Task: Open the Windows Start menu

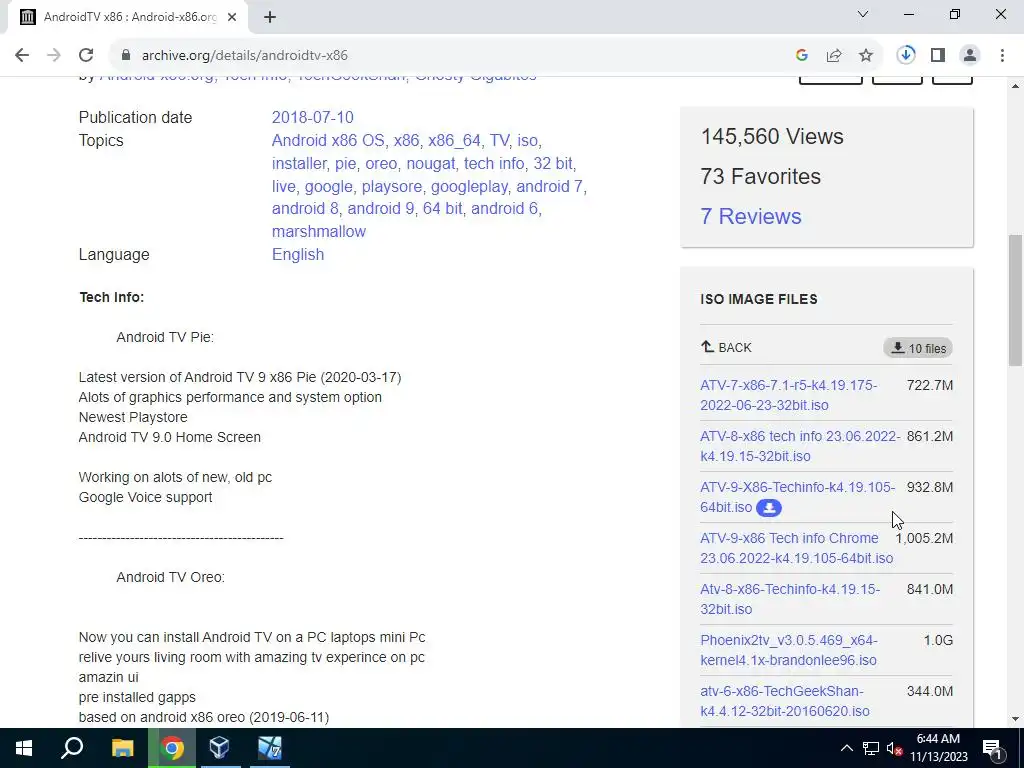Action: pos(24,748)
